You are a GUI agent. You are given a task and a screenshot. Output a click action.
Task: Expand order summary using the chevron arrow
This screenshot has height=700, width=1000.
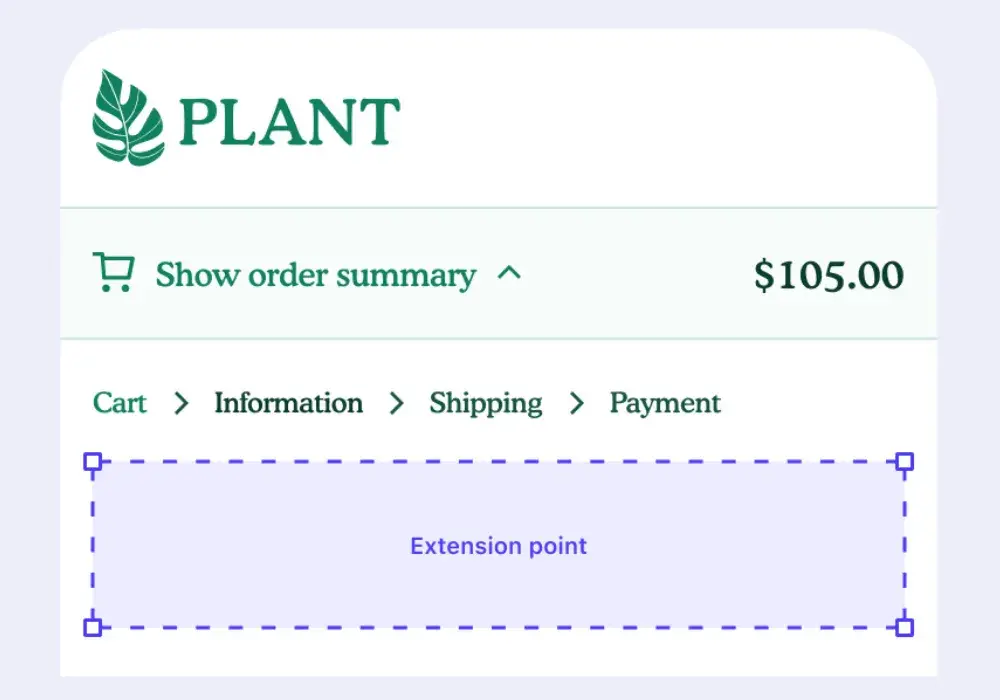pos(509,273)
